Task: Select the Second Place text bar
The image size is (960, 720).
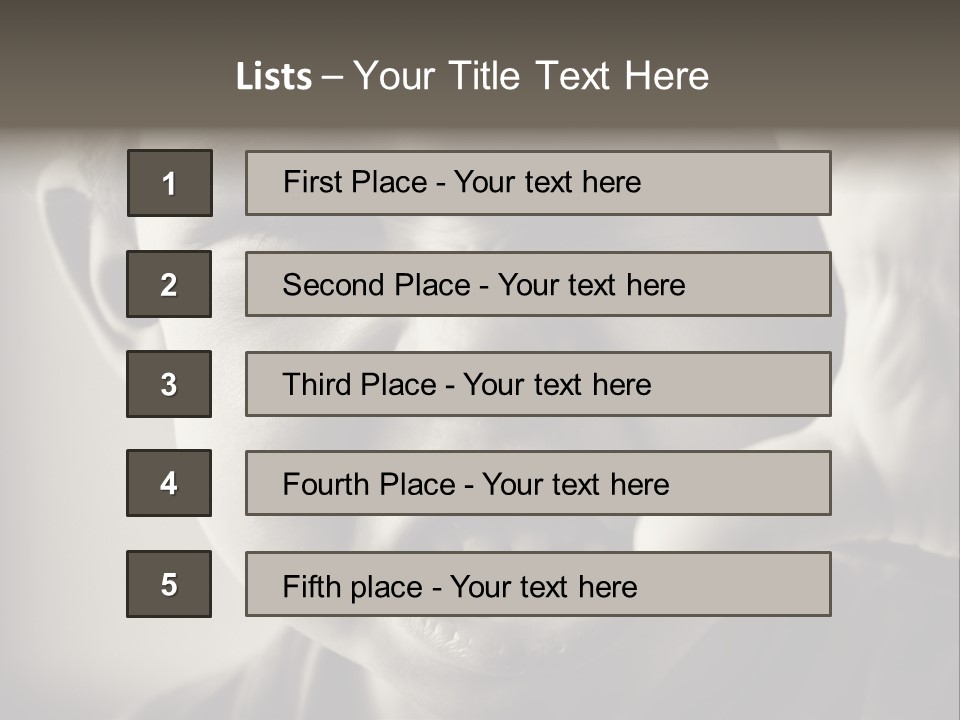Action: click(538, 284)
